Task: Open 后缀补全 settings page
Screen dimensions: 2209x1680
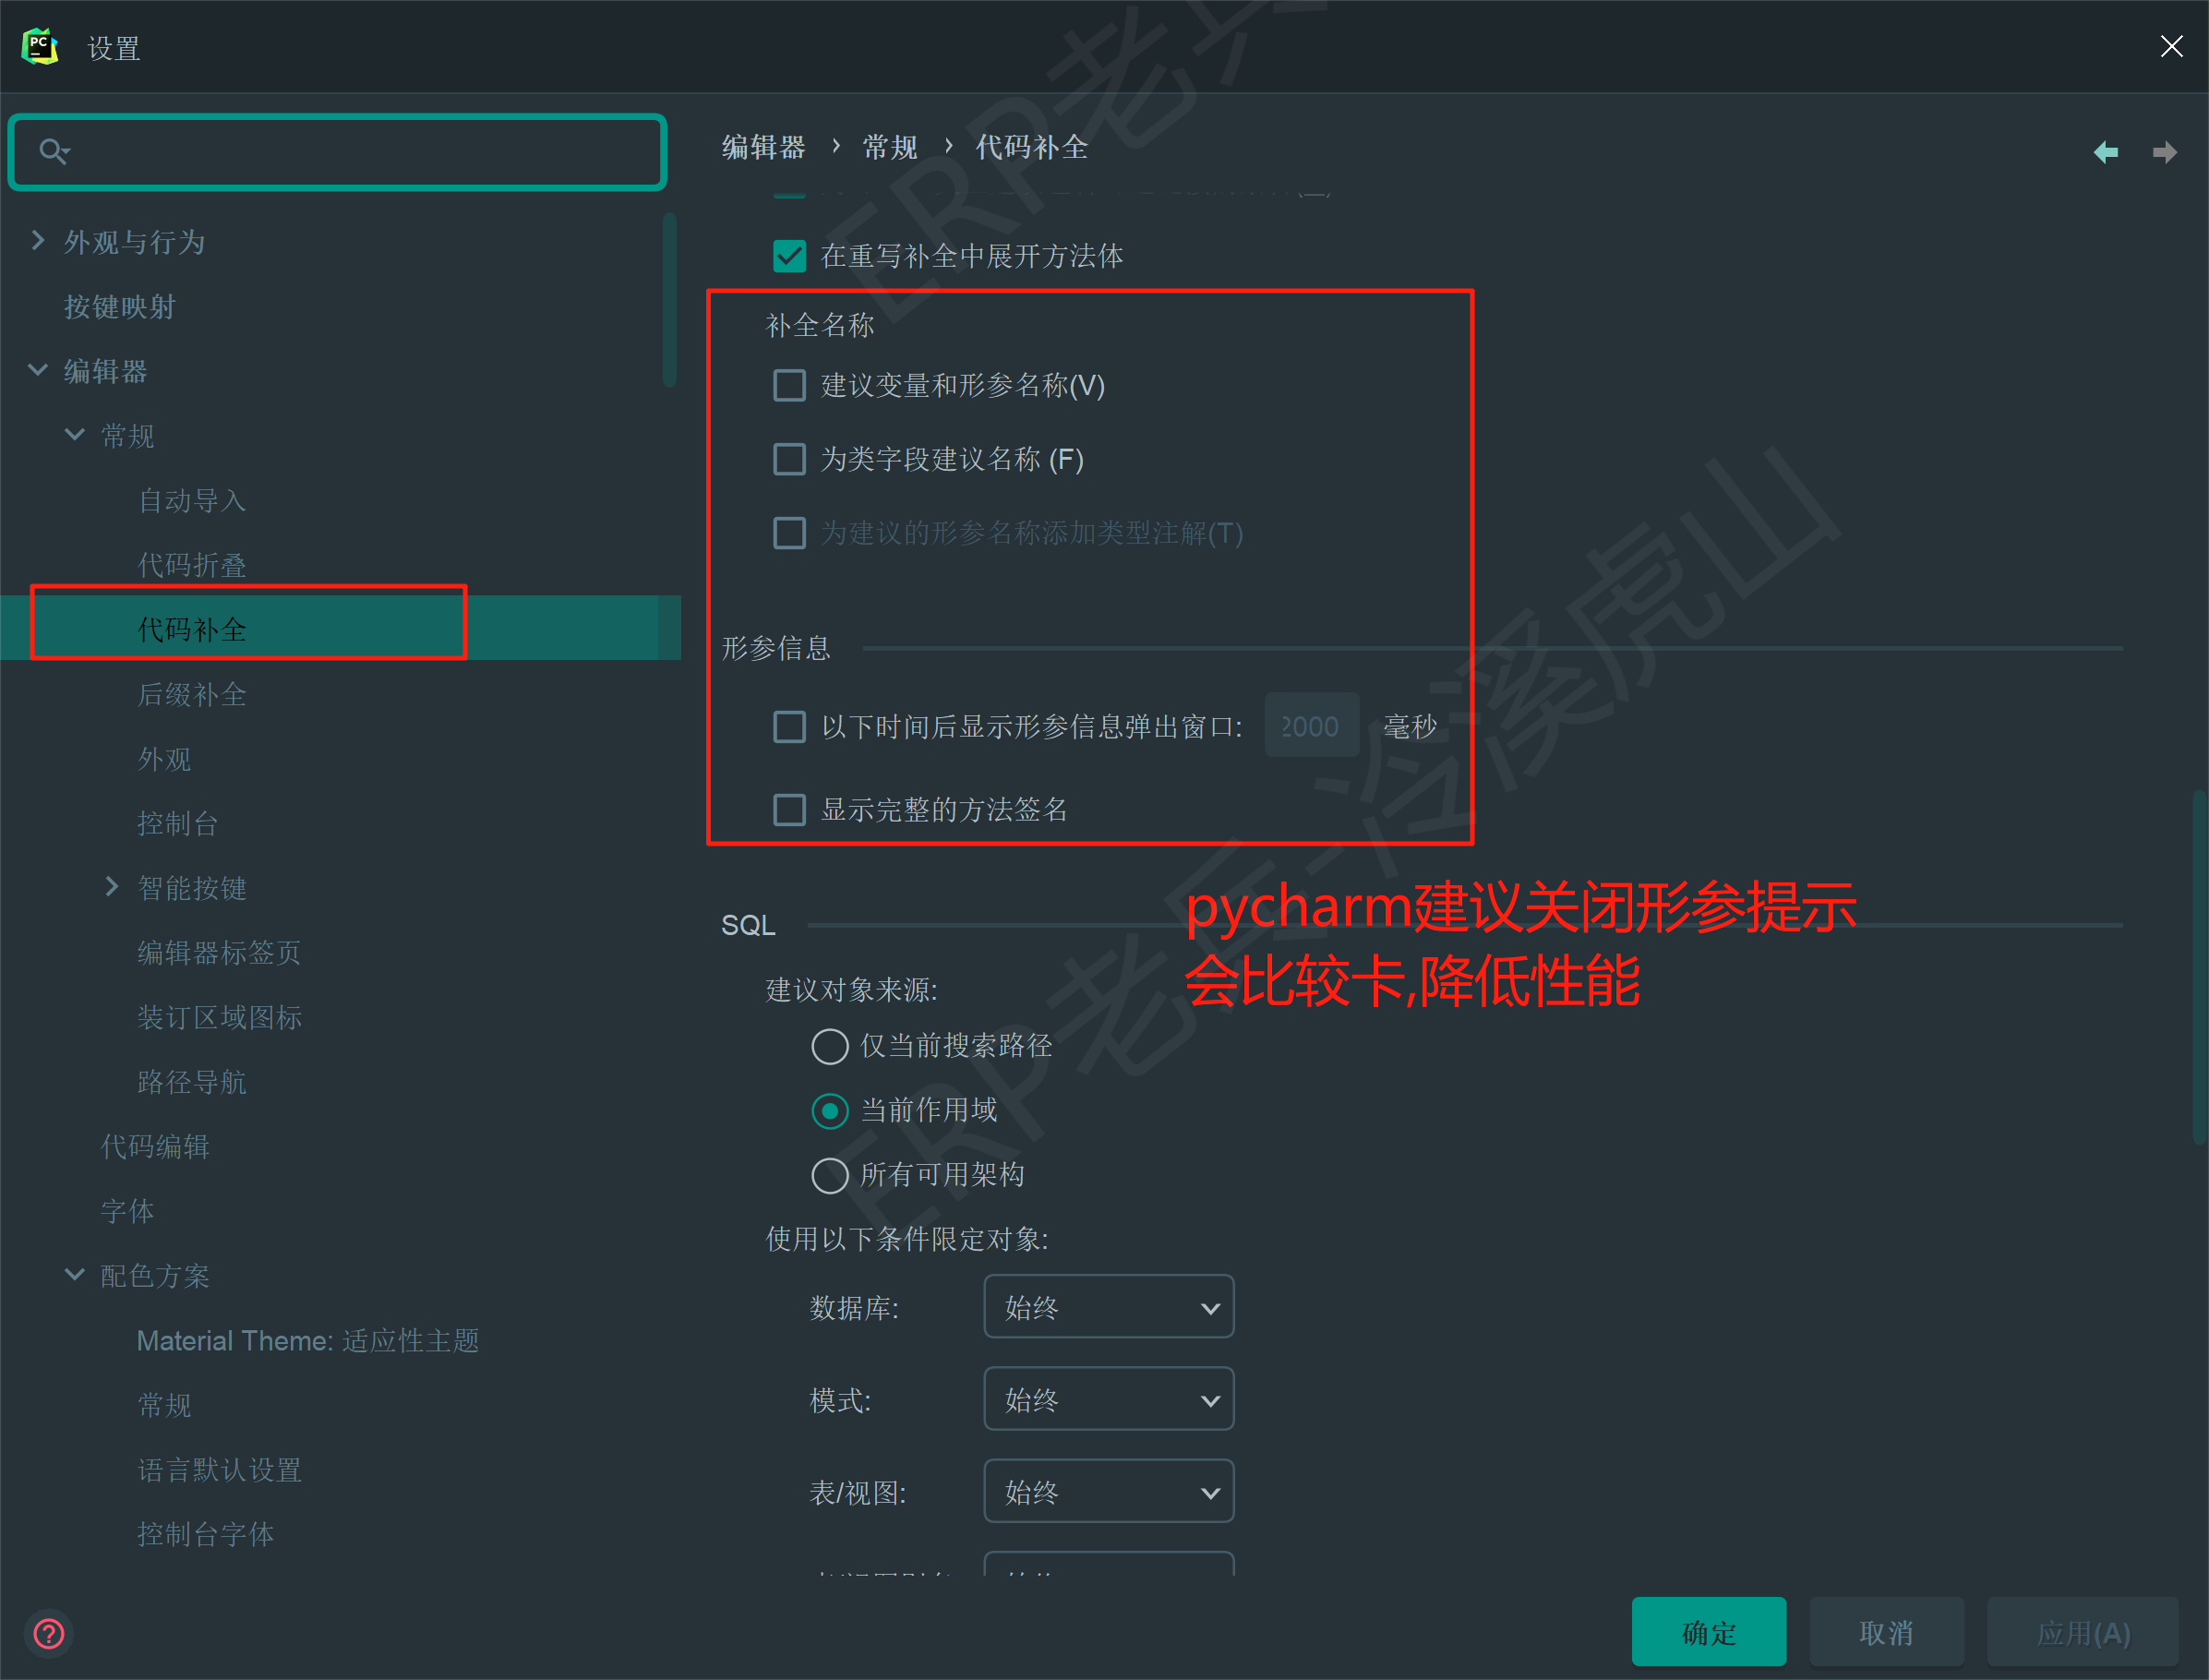Action: point(191,694)
